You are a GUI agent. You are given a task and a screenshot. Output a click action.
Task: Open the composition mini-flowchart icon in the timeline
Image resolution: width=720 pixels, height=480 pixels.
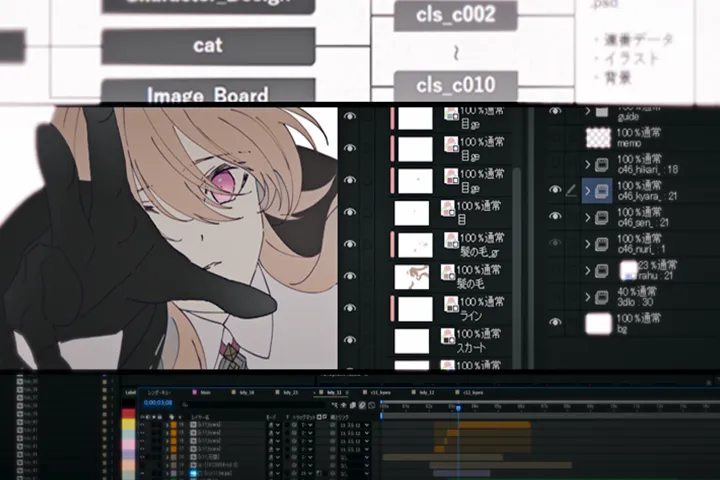[x=334, y=405]
